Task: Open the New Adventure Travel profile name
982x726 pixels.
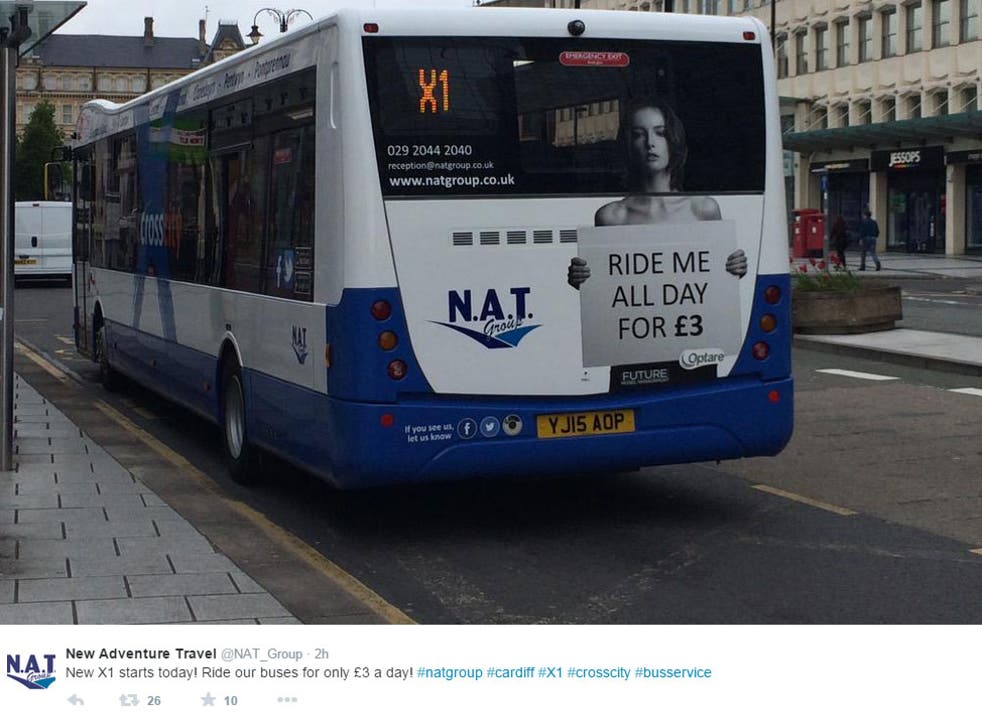Action: click(141, 653)
